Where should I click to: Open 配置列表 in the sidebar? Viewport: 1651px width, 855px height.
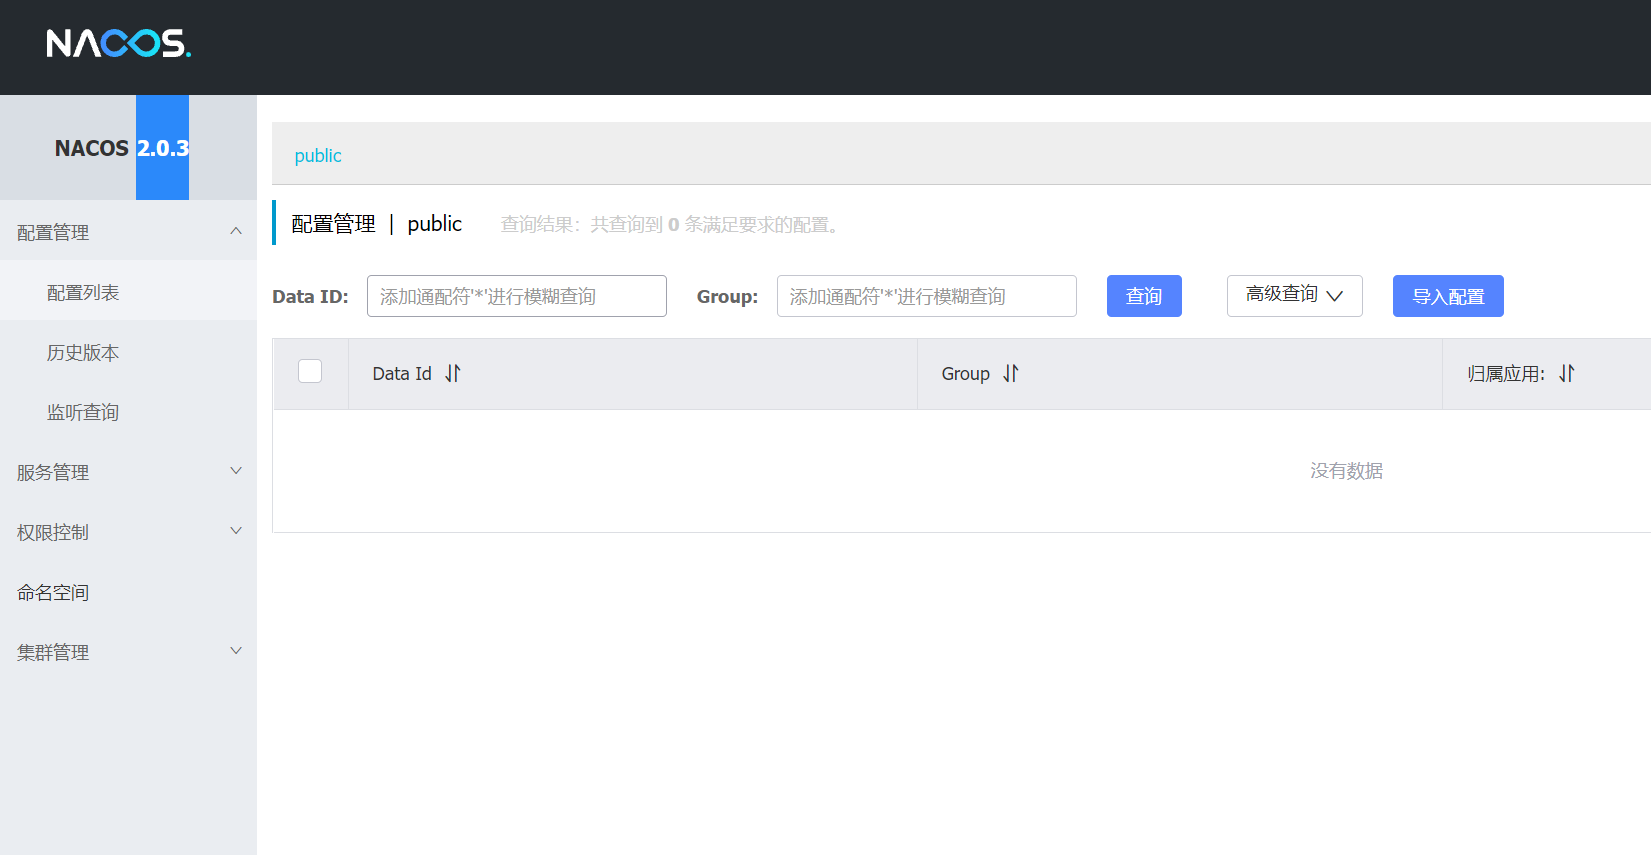pos(83,292)
